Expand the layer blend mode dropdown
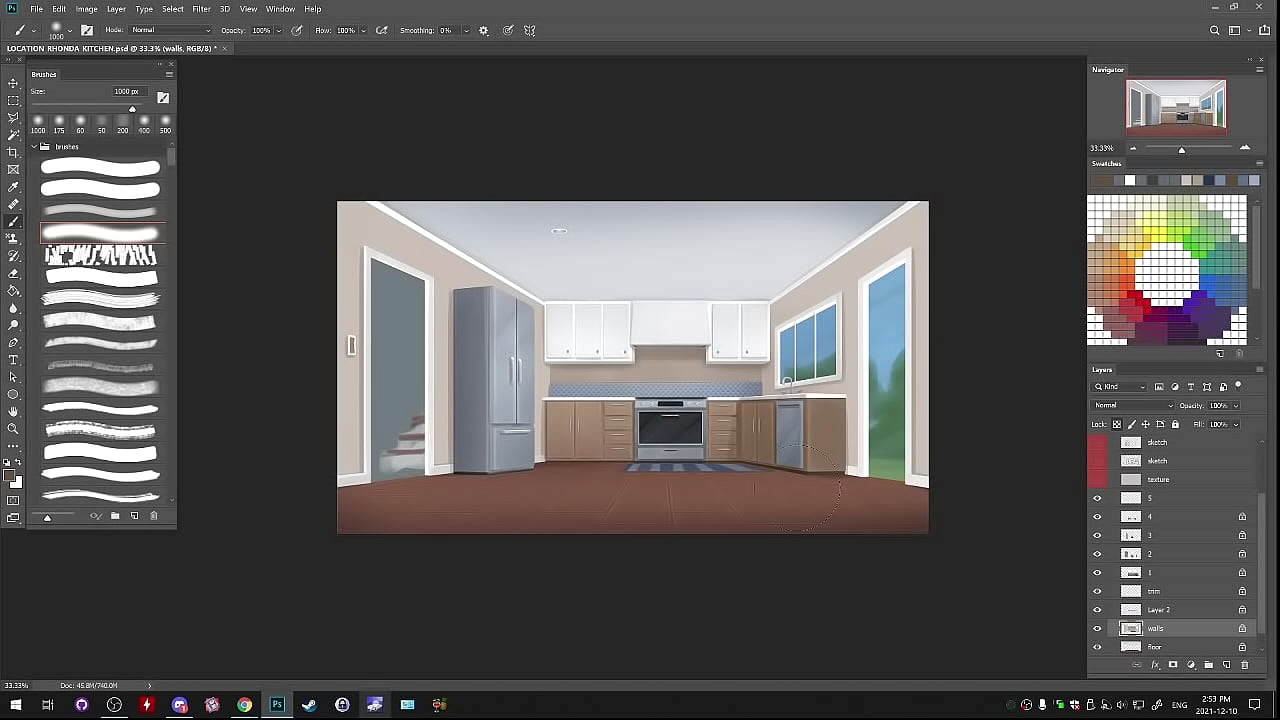This screenshot has width=1280, height=720. (x=1132, y=406)
